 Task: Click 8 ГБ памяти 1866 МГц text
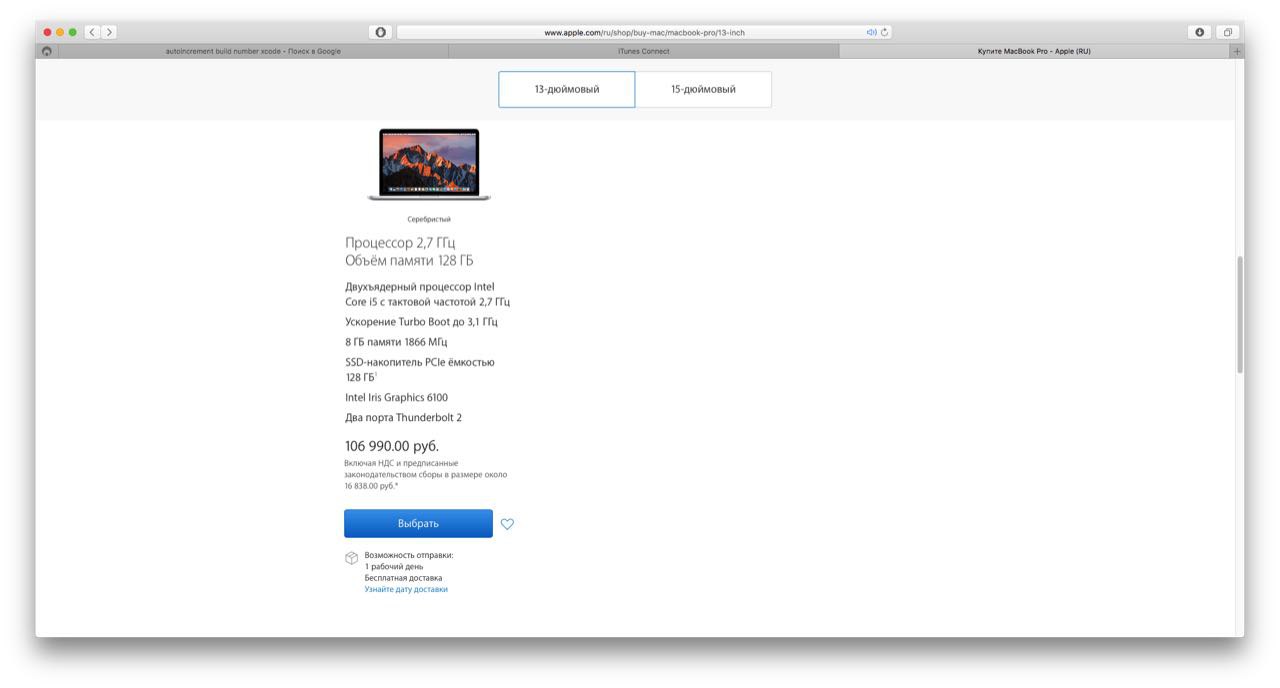point(396,342)
